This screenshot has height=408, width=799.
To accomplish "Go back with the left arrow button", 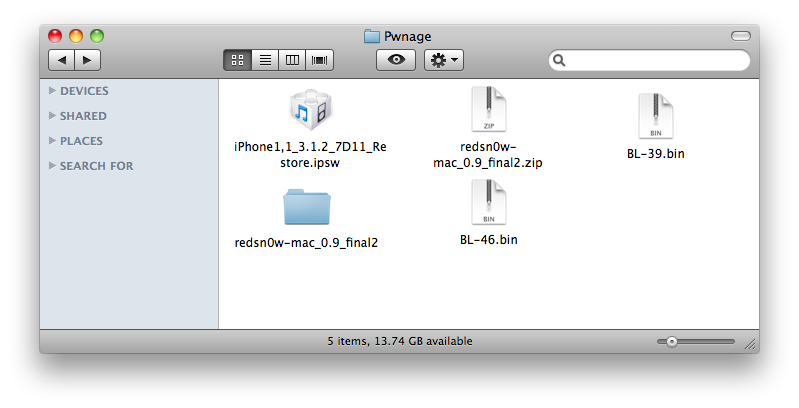I will pos(62,60).
